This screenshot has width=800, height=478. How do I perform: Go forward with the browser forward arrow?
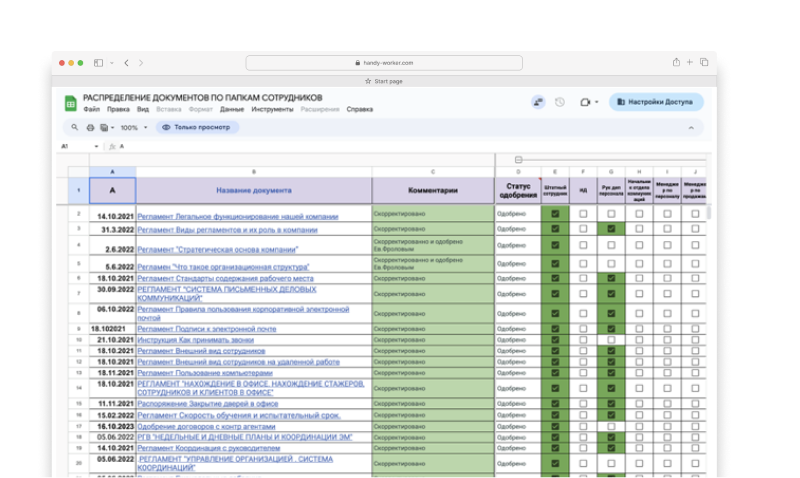coord(141,63)
